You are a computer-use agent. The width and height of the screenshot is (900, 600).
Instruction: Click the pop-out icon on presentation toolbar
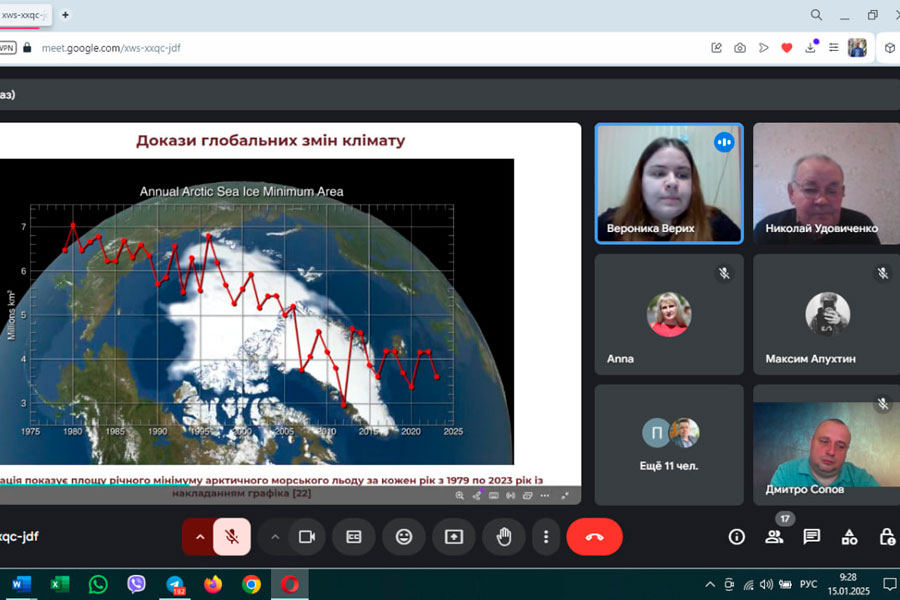coord(527,496)
